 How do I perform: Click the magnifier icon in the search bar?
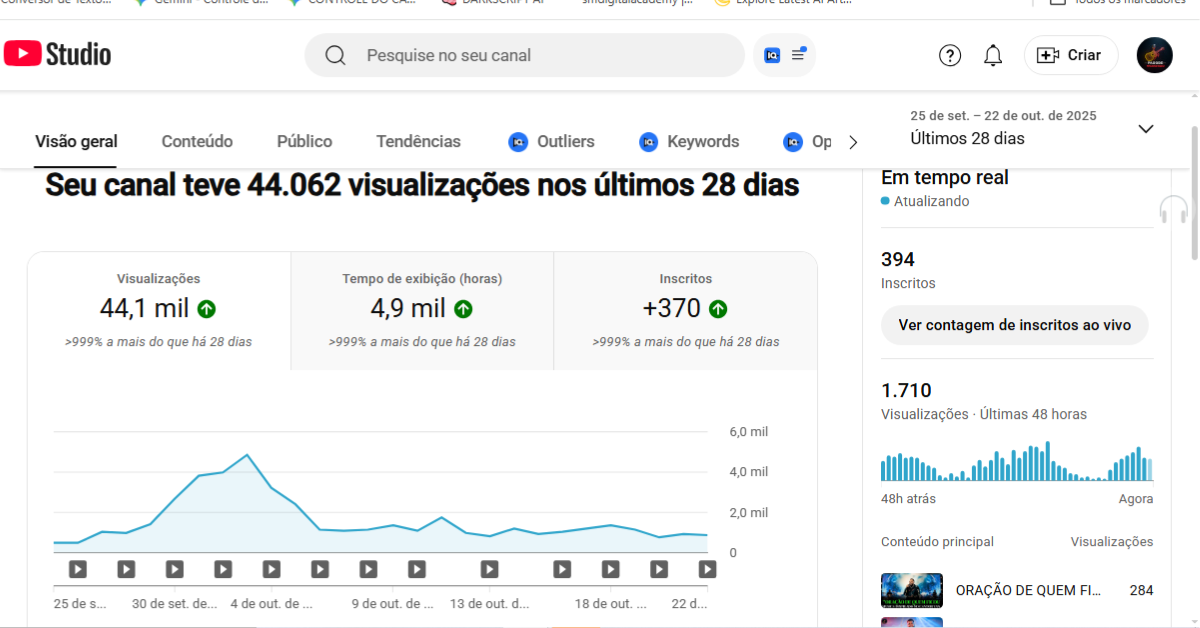[x=335, y=55]
